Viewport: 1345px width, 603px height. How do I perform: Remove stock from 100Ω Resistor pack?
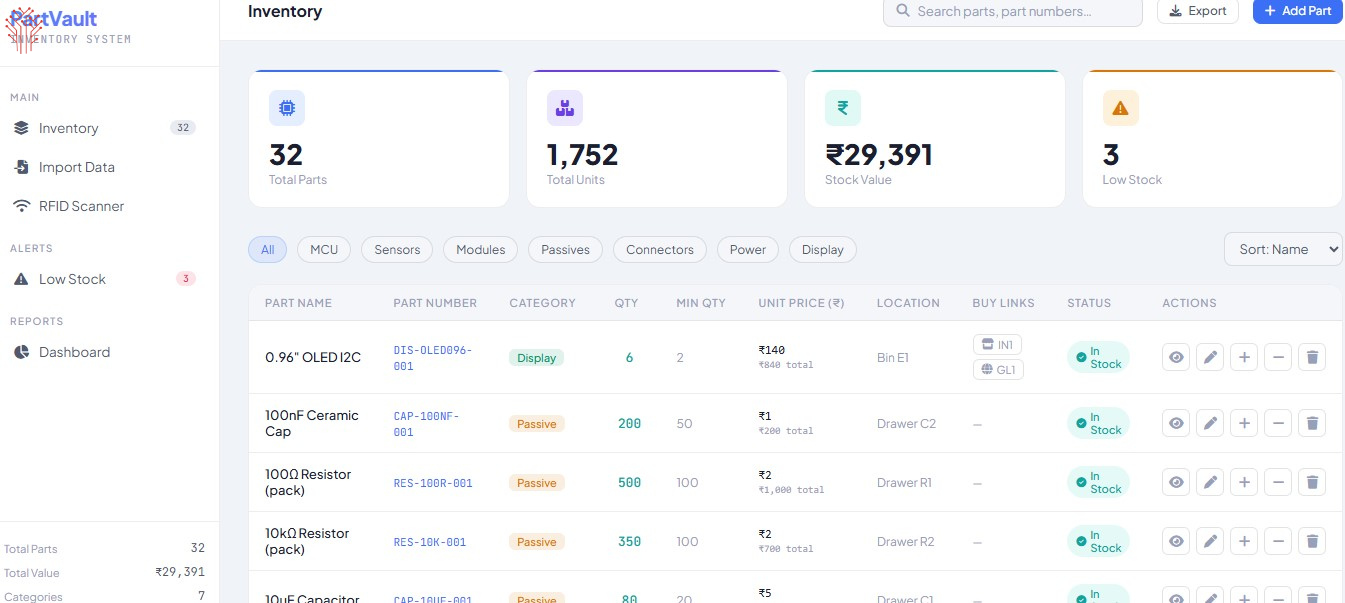click(x=1278, y=482)
